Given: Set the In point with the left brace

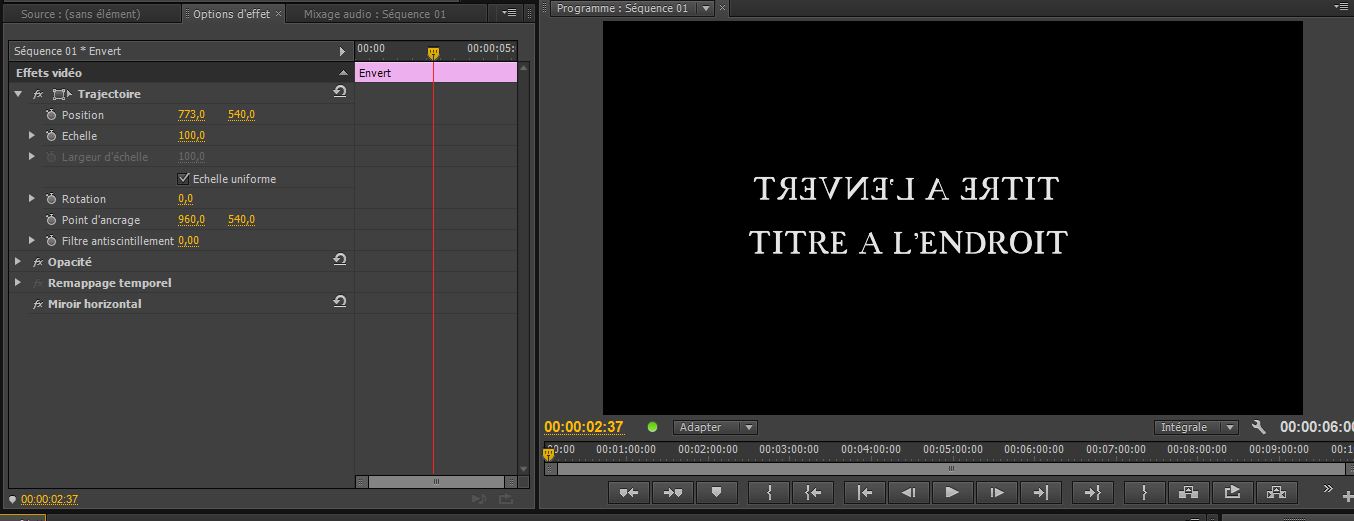Looking at the screenshot, I should pos(769,492).
